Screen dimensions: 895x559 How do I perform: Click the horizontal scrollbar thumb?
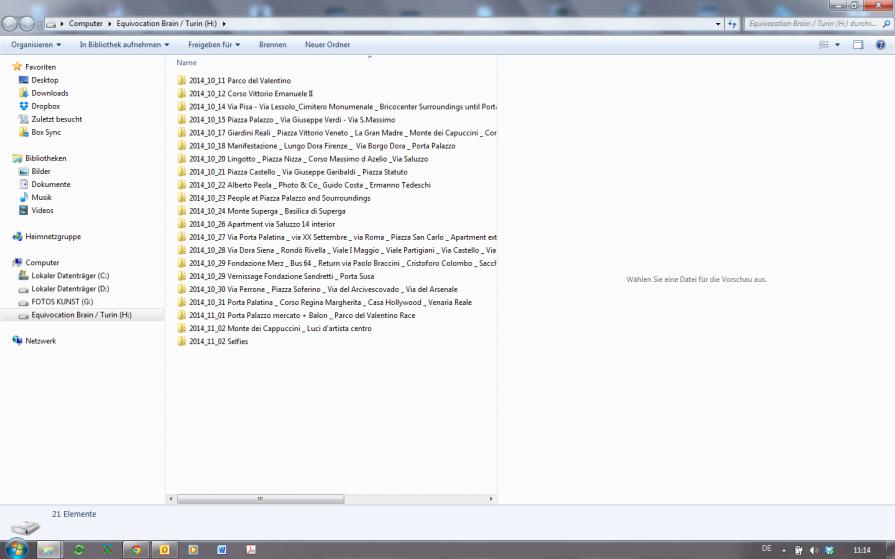[260, 499]
